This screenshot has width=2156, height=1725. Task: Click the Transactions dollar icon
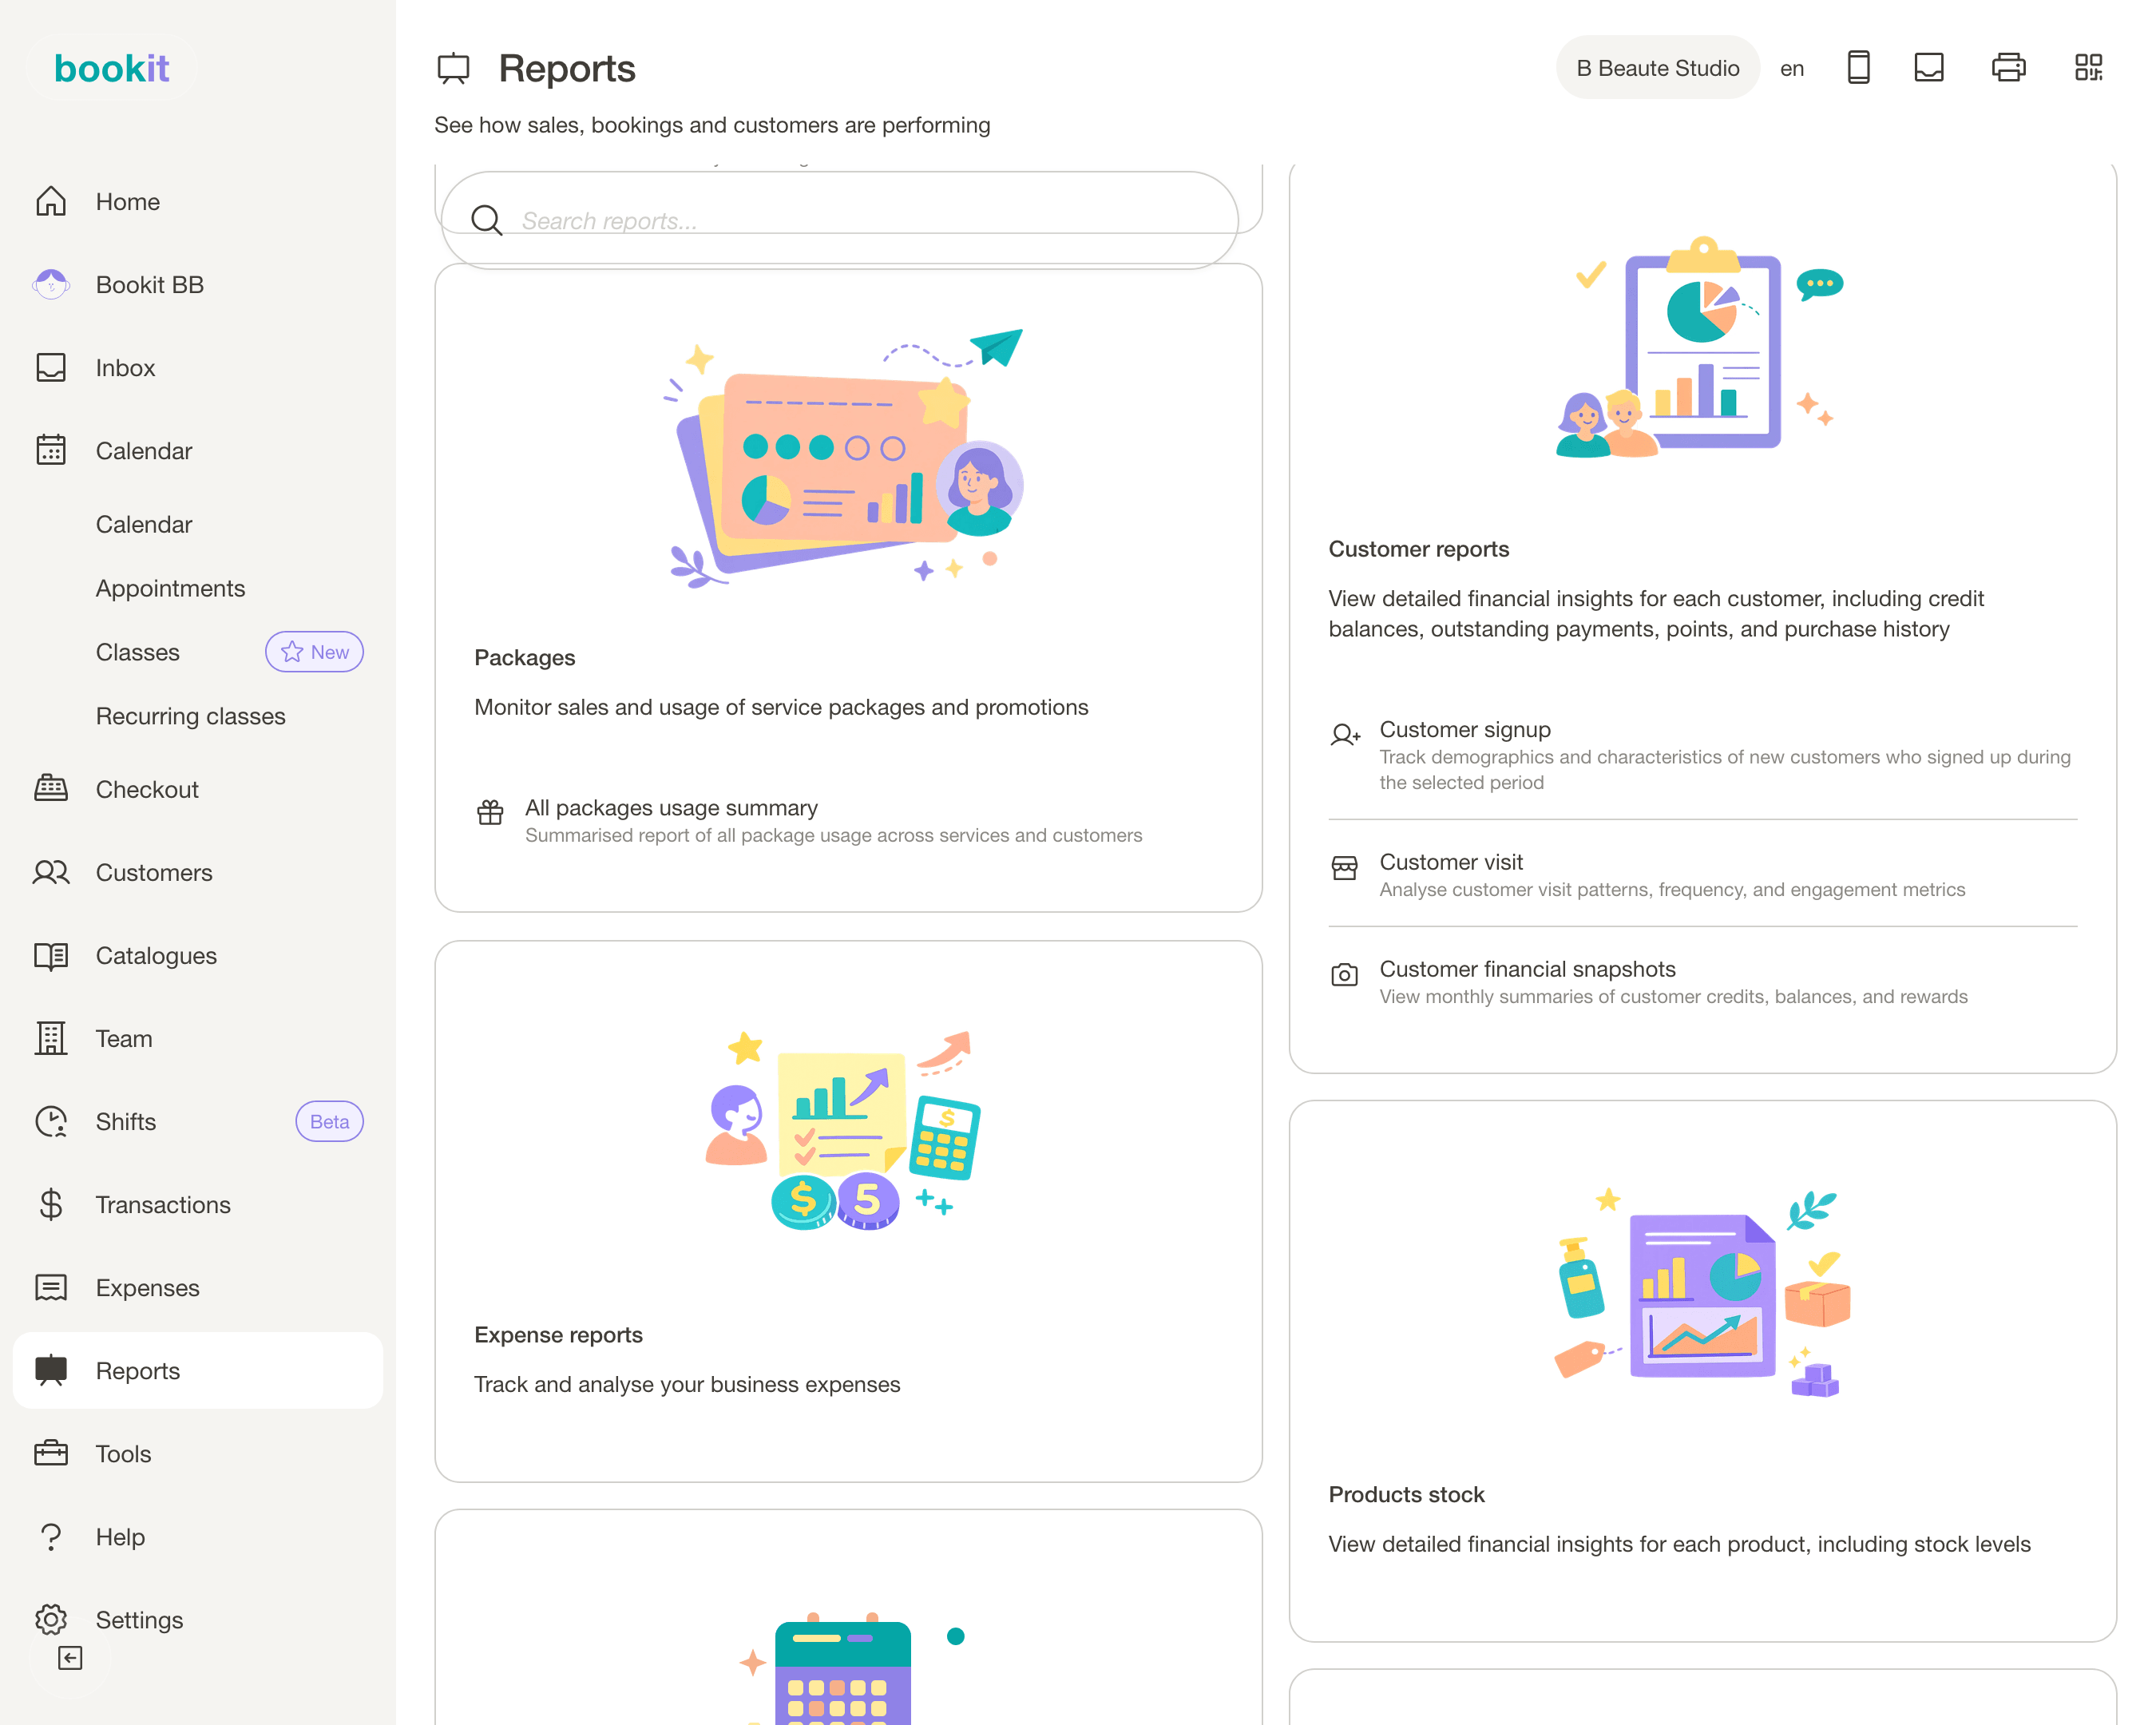click(51, 1205)
